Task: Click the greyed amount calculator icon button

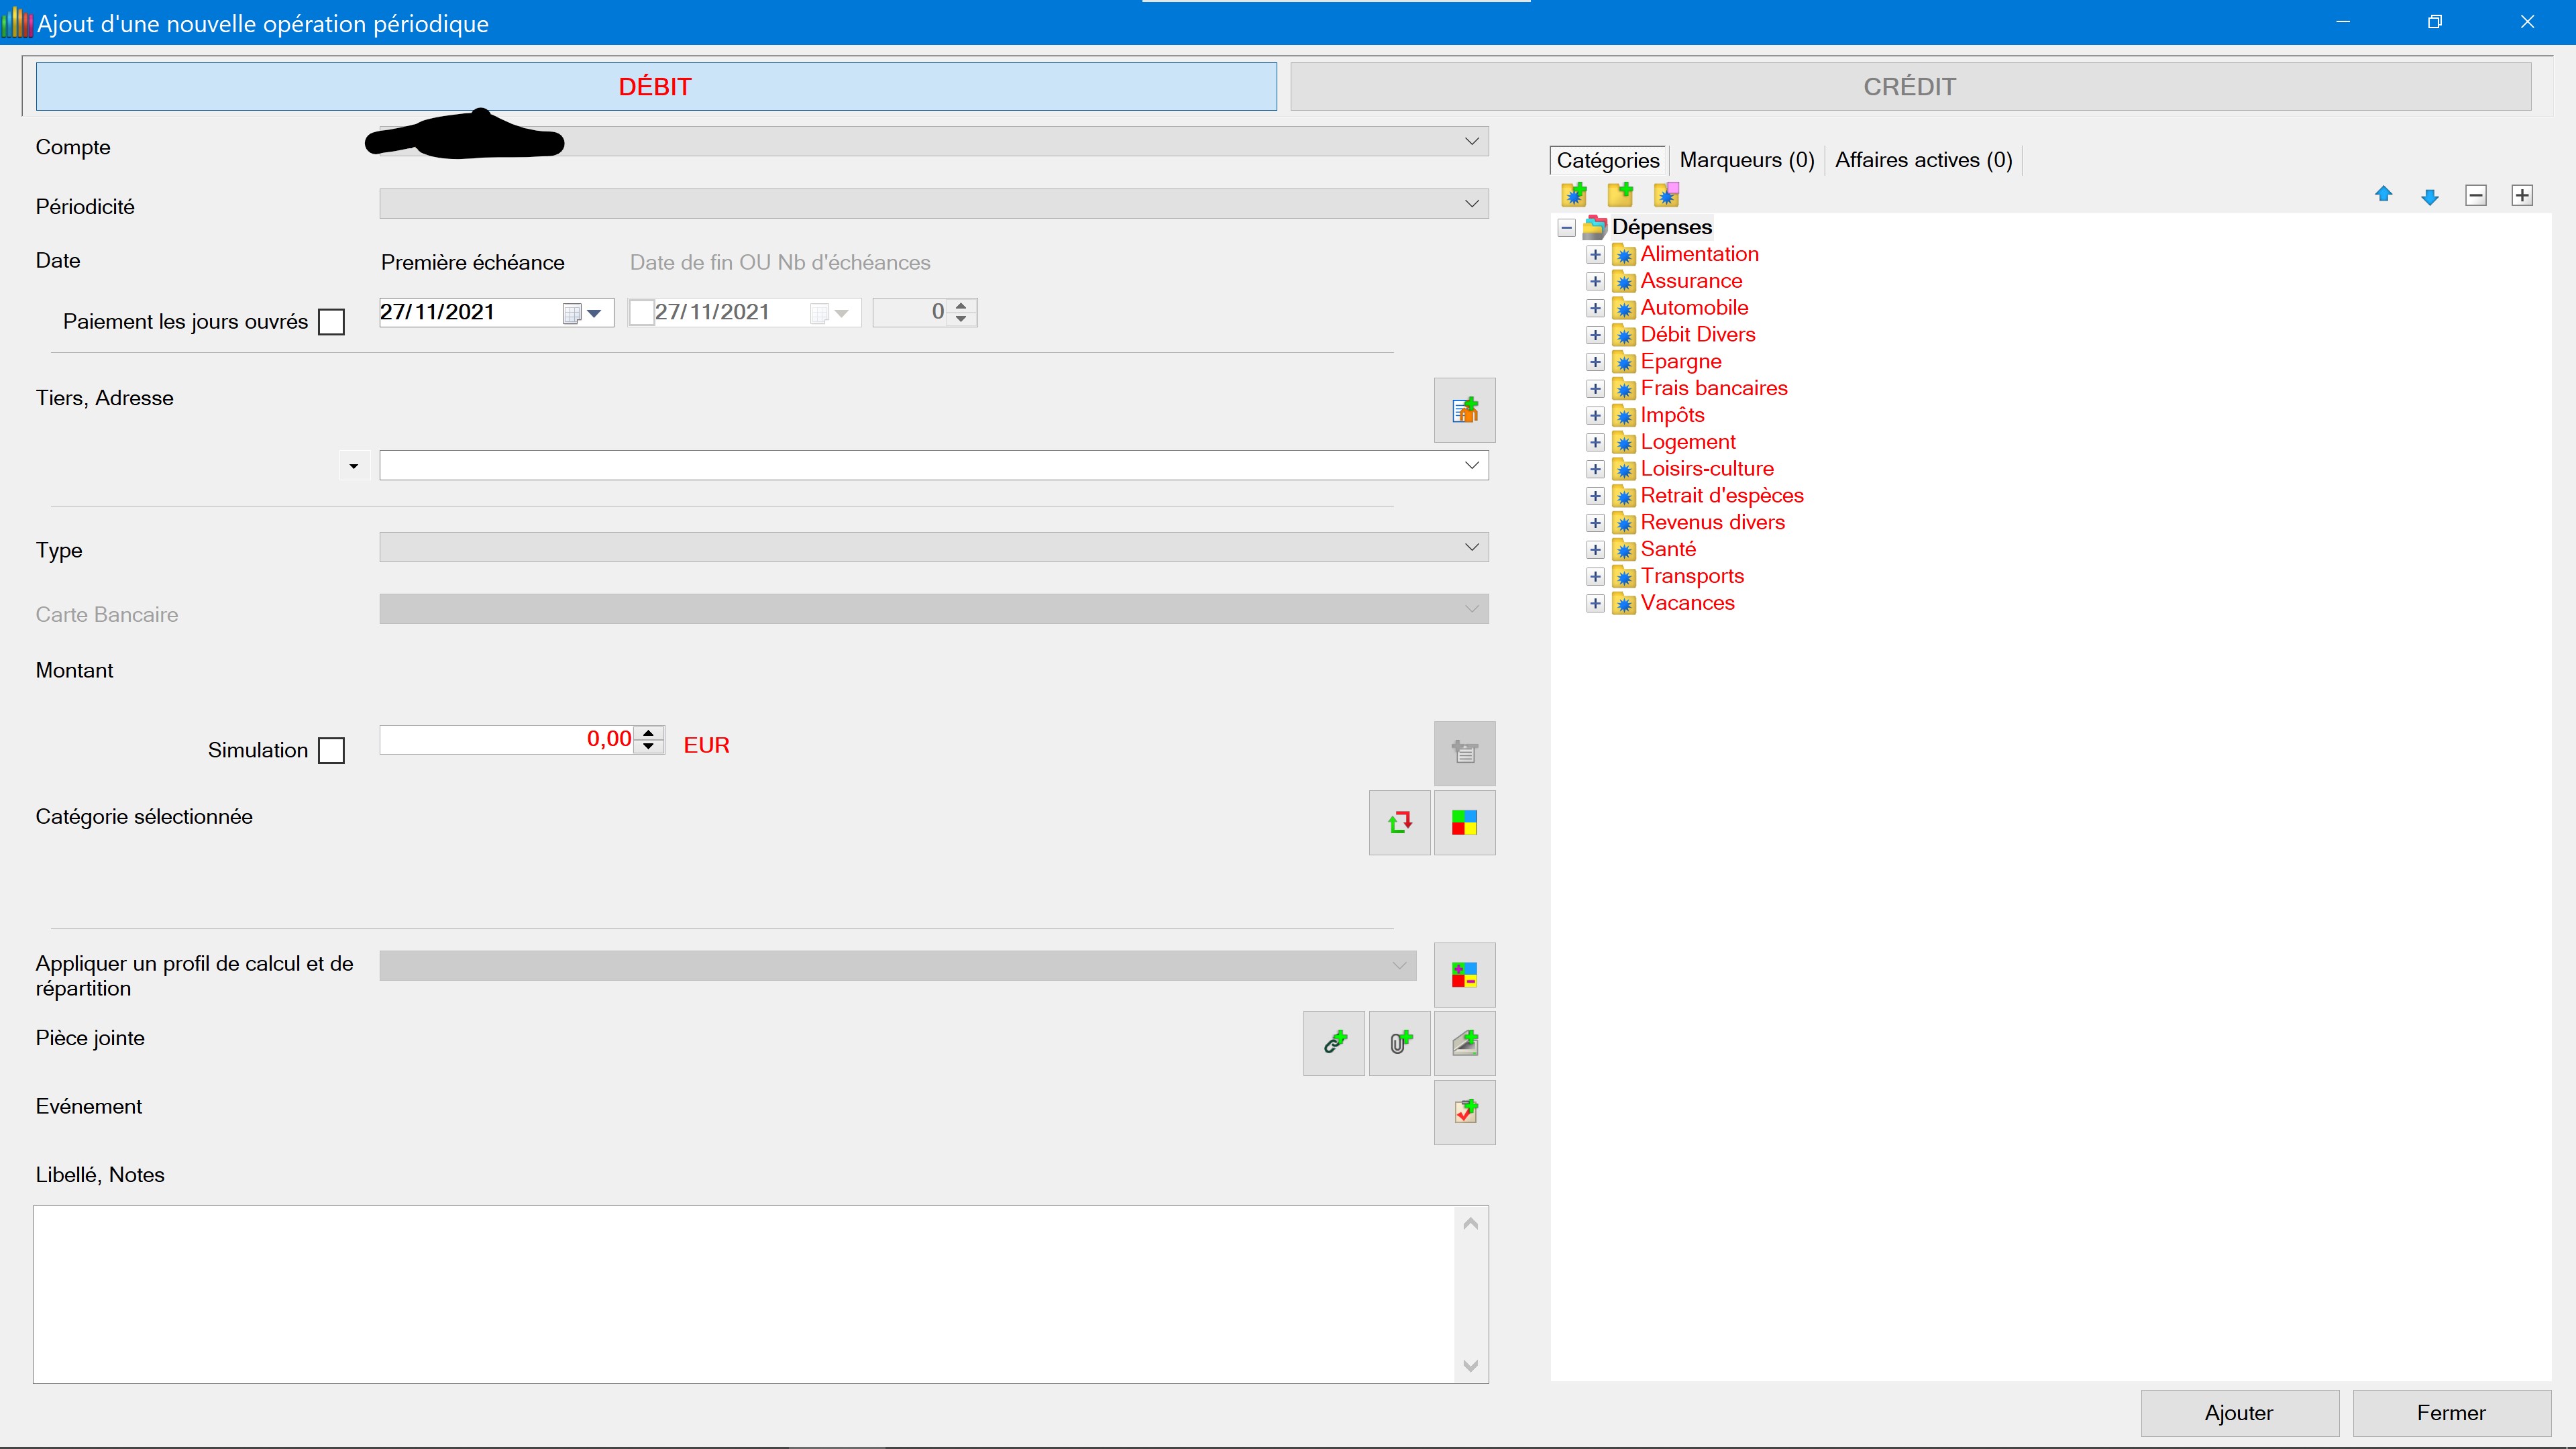Action: [1465, 753]
